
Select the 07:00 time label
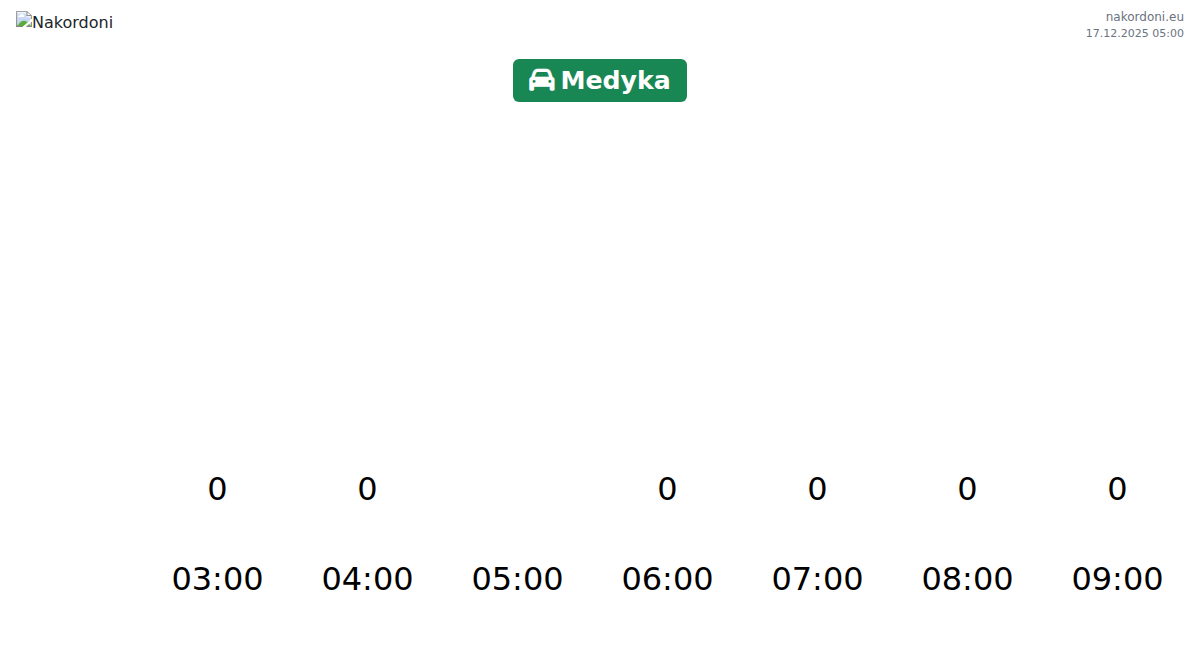pyautogui.click(x=817, y=579)
